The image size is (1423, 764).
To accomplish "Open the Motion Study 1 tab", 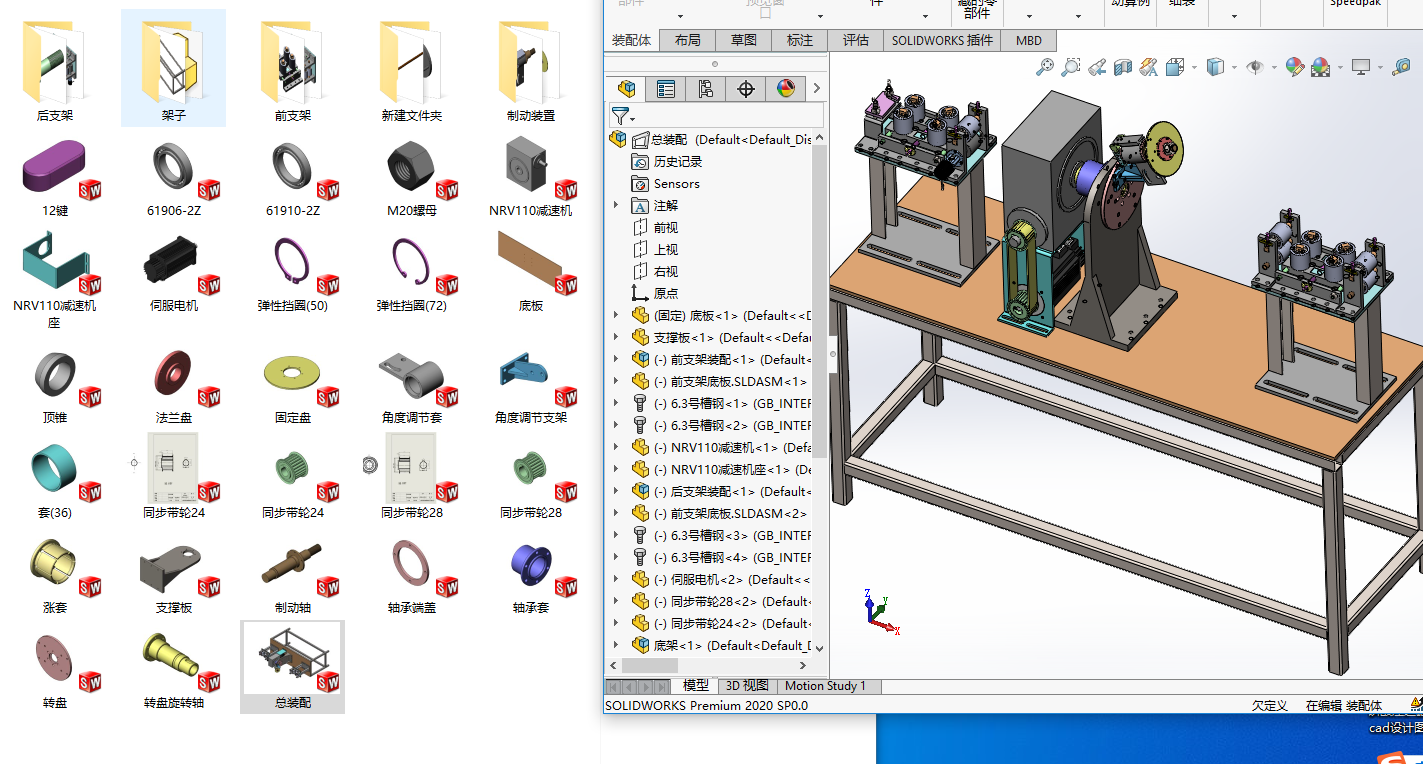I will point(825,686).
